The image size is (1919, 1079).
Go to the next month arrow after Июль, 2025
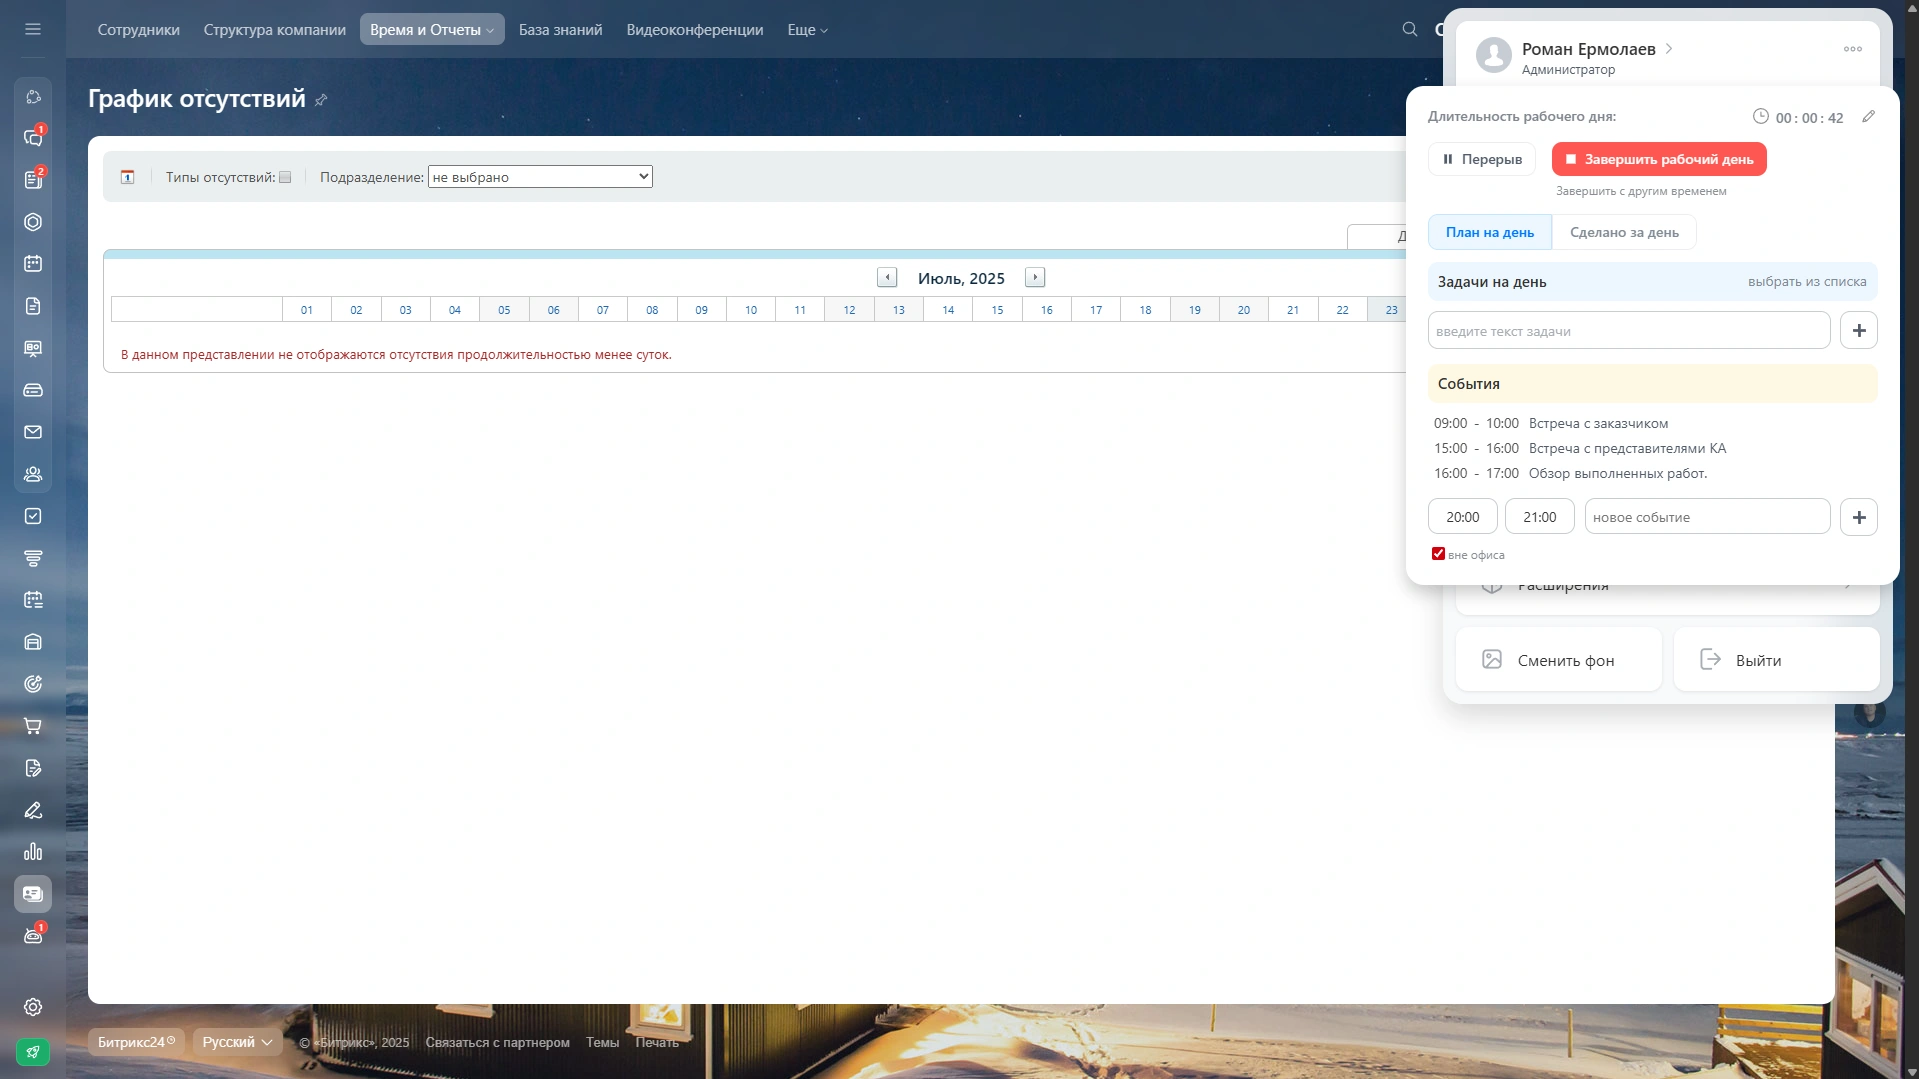(x=1035, y=278)
